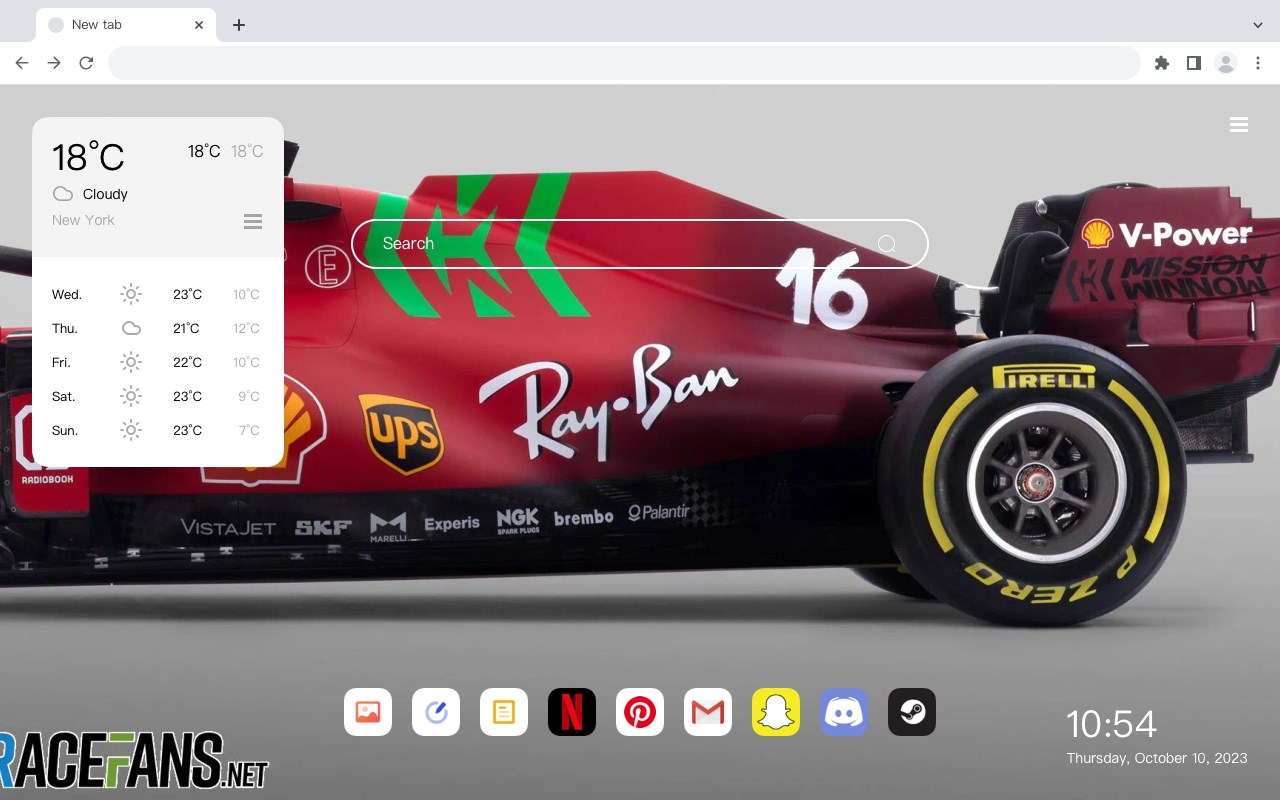Click Thursday's high temperature 21°C
Image resolution: width=1280 pixels, height=800 pixels.
coord(187,328)
